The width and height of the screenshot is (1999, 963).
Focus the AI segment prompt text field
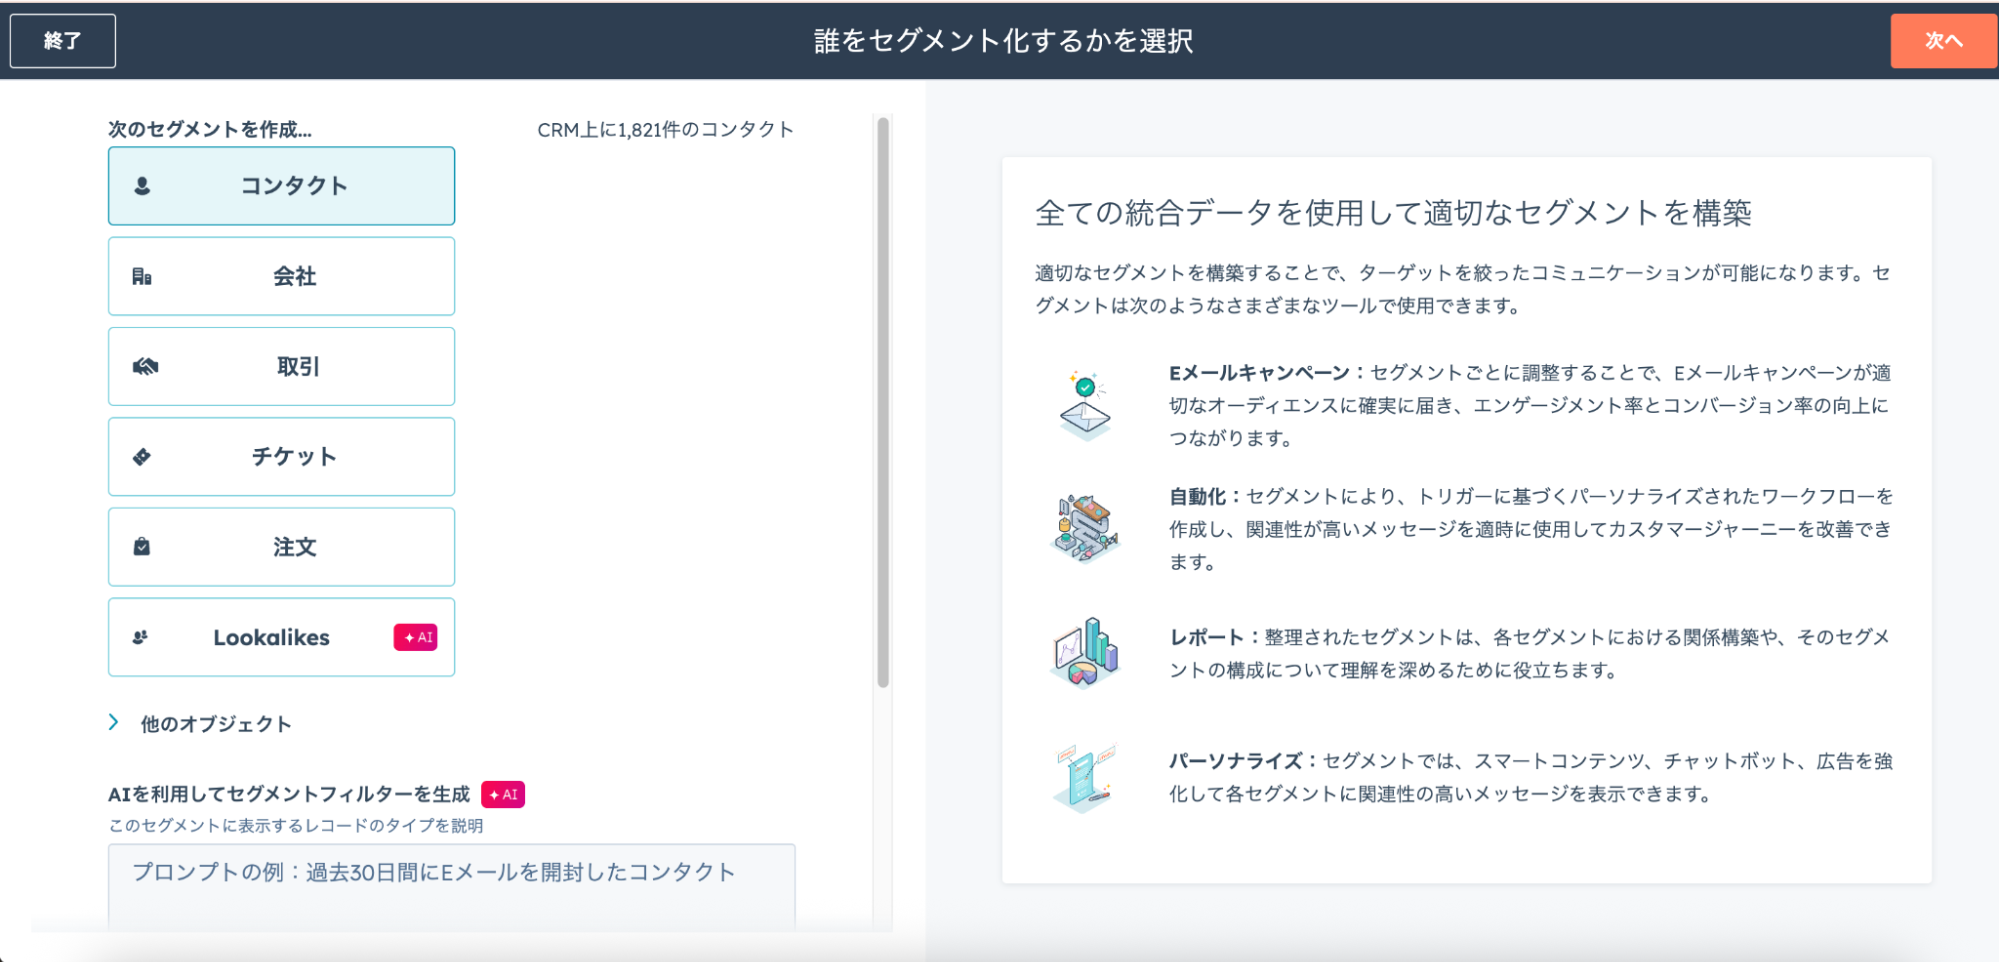[451, 885]
